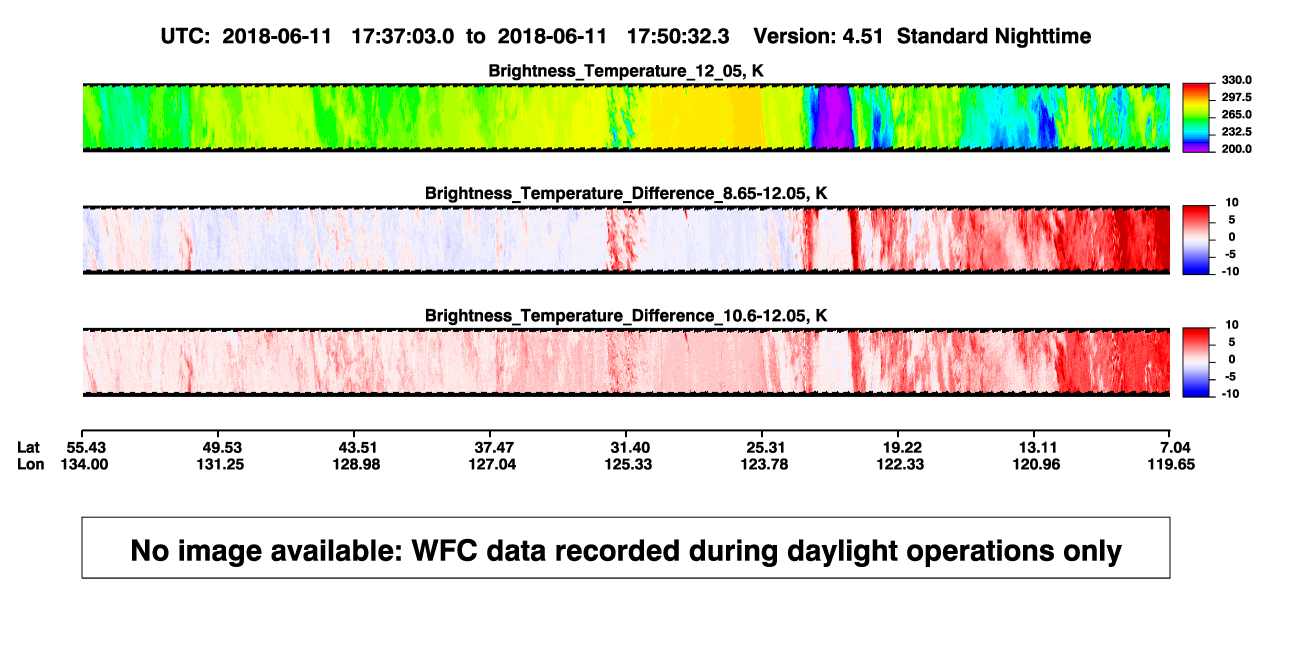
Task: Click the No image available WFC message
Action: 626,551
